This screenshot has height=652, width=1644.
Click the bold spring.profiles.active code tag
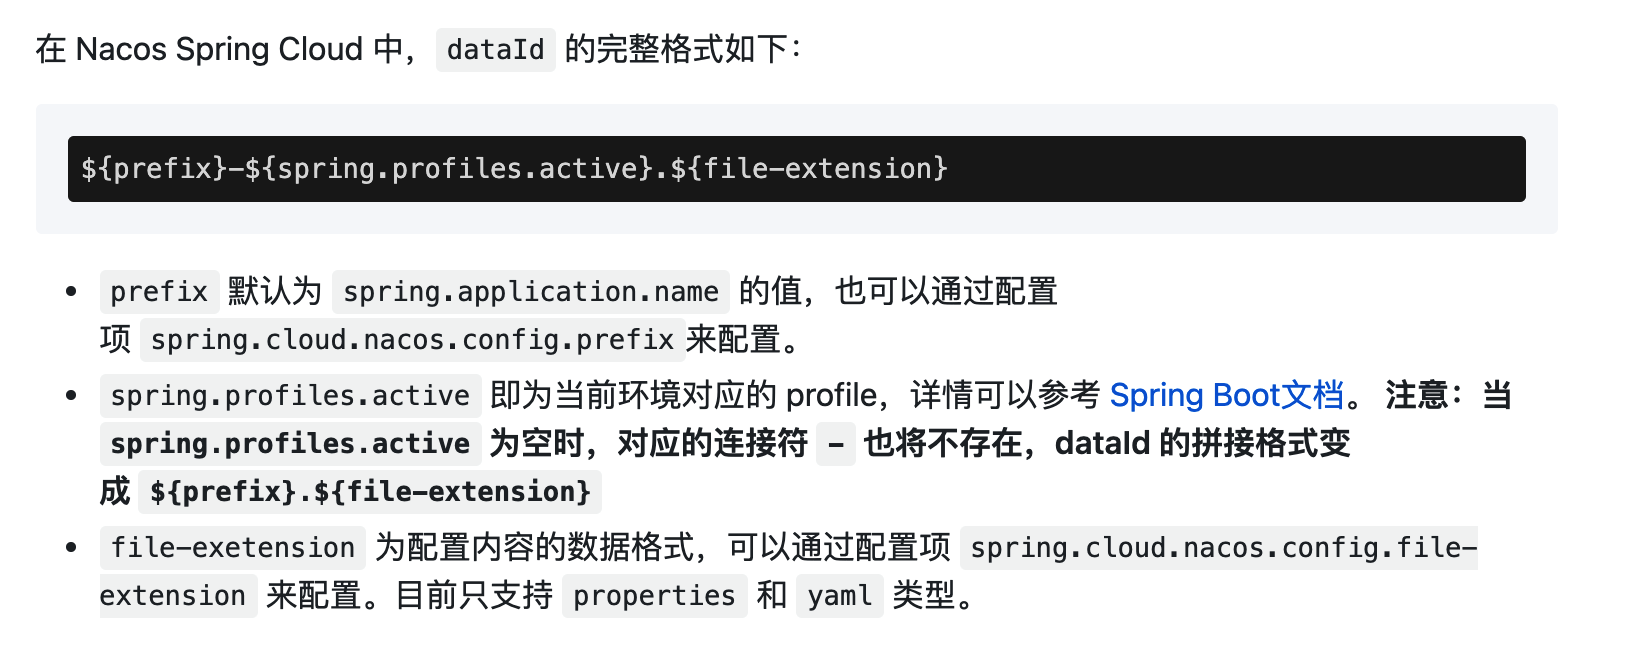point(290,444)
